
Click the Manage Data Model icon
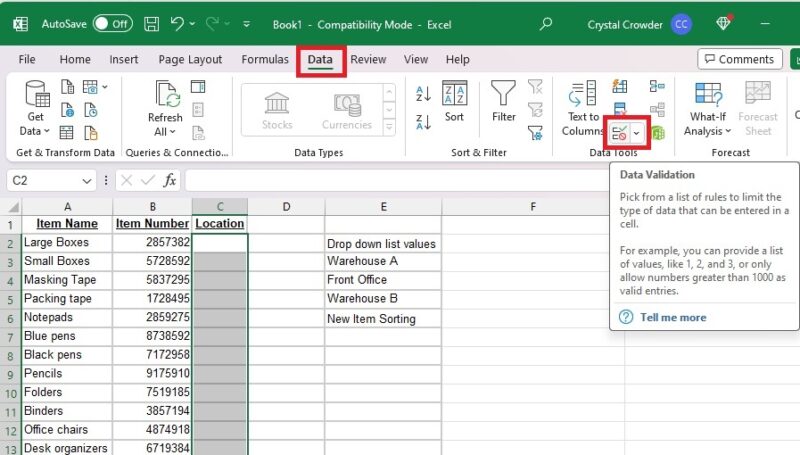658,134
